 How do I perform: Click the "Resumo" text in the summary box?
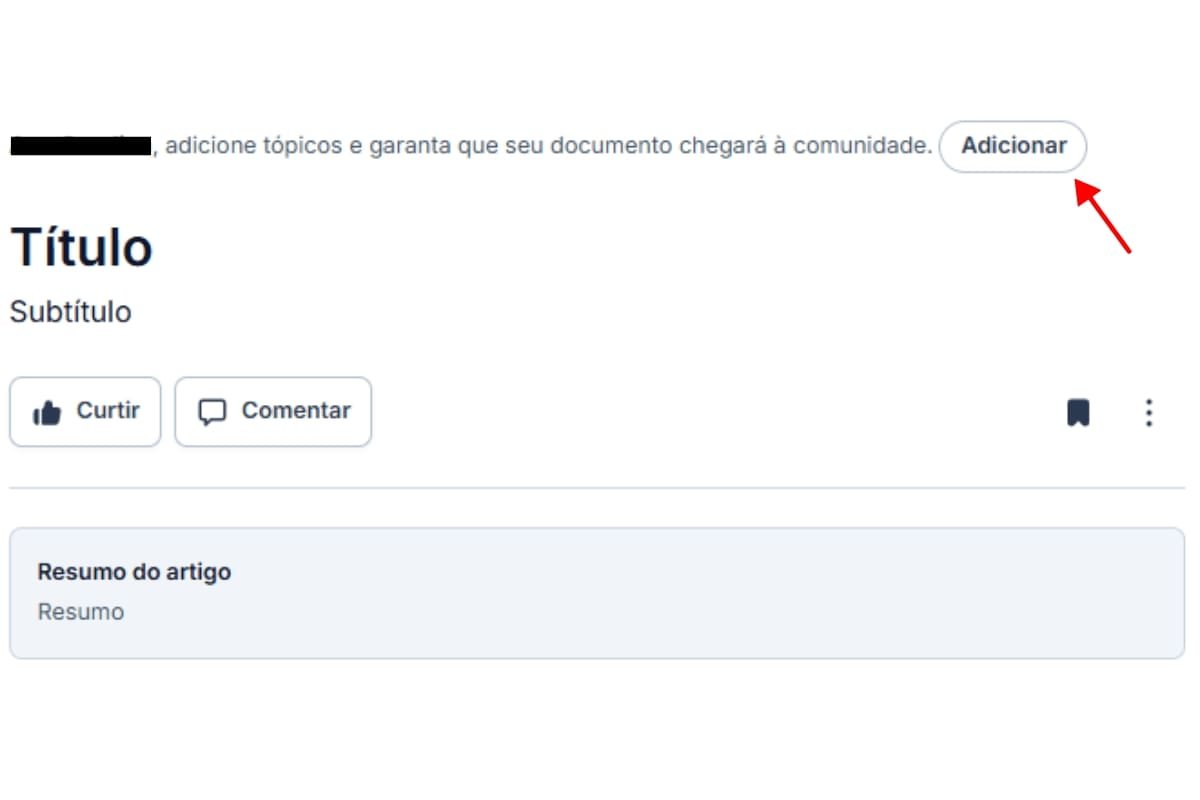pyautogui.click(x=81, y=612)
